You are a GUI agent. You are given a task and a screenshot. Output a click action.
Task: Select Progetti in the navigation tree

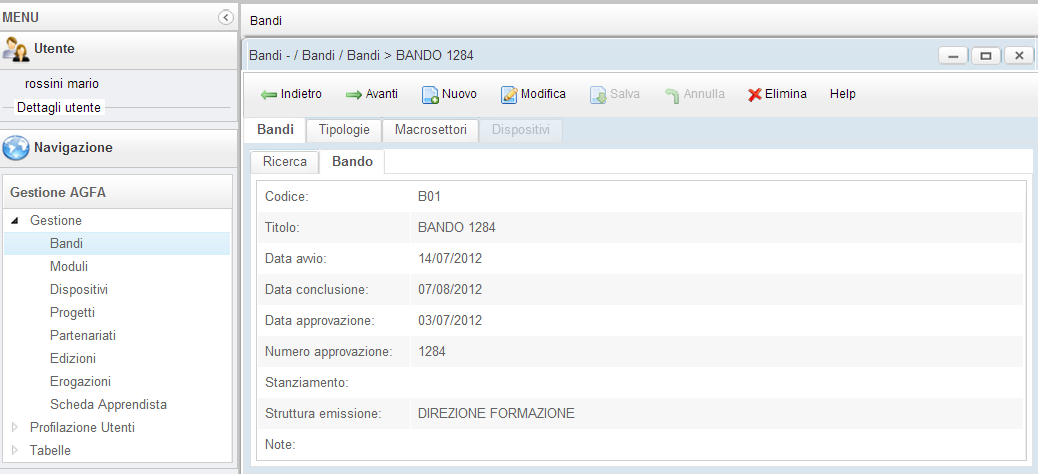[x=72, y=313]
